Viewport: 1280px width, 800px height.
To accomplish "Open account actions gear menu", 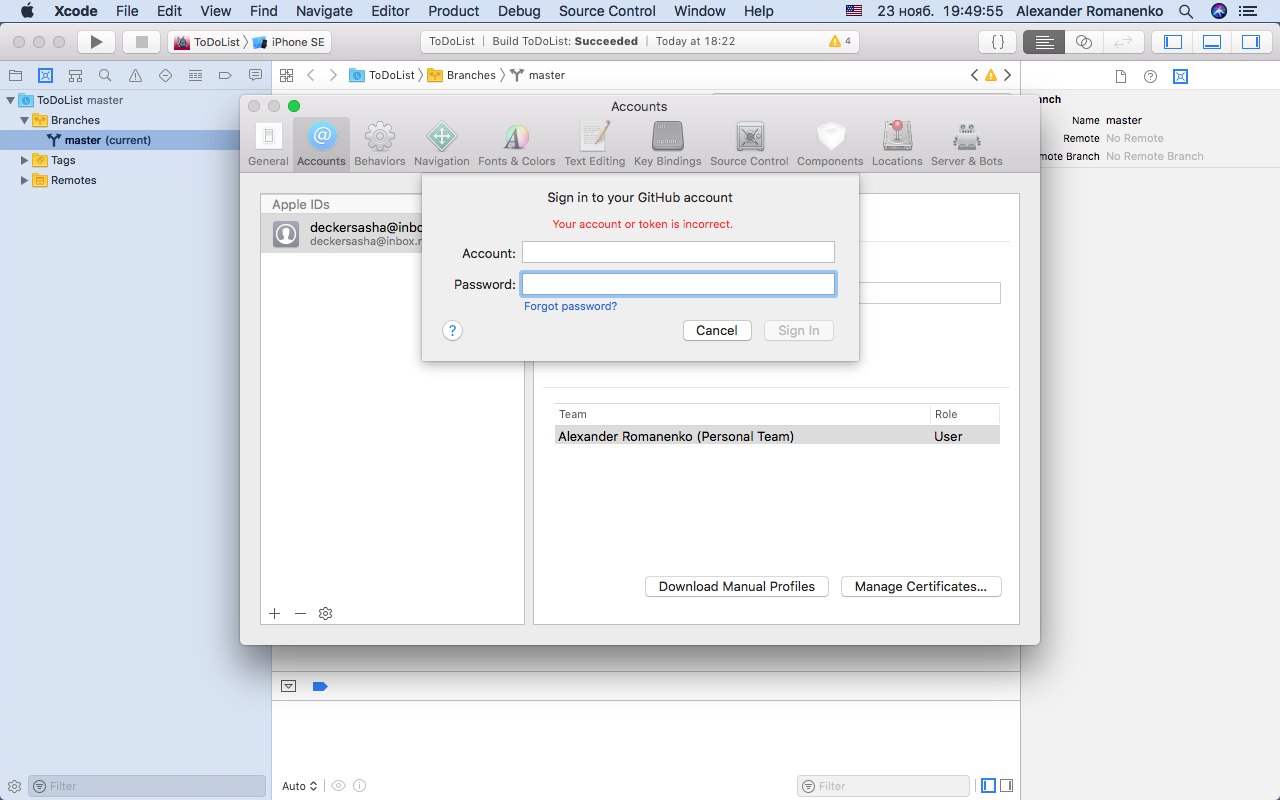I will pyautogui.click(x=325, y=613).
